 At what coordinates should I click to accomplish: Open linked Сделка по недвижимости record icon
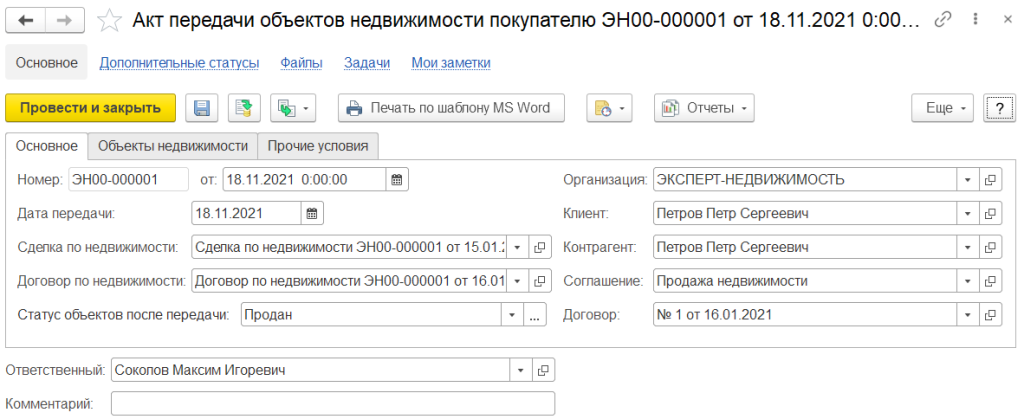pos(540,247)
